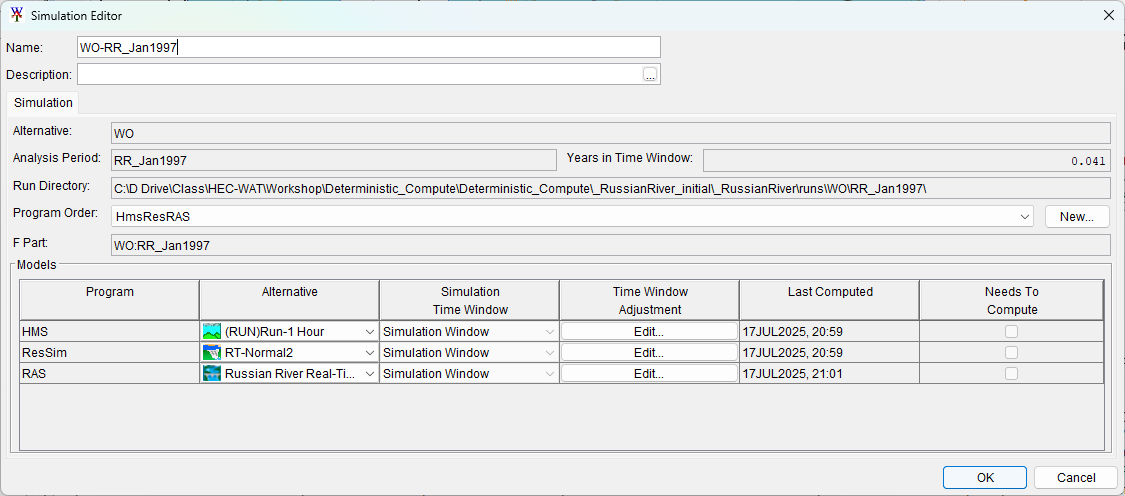The height and width of the screenshot is (496, 1125).
Task: Toggle Needs To Compute checkbox for HMS
Action: [1011, 332]
